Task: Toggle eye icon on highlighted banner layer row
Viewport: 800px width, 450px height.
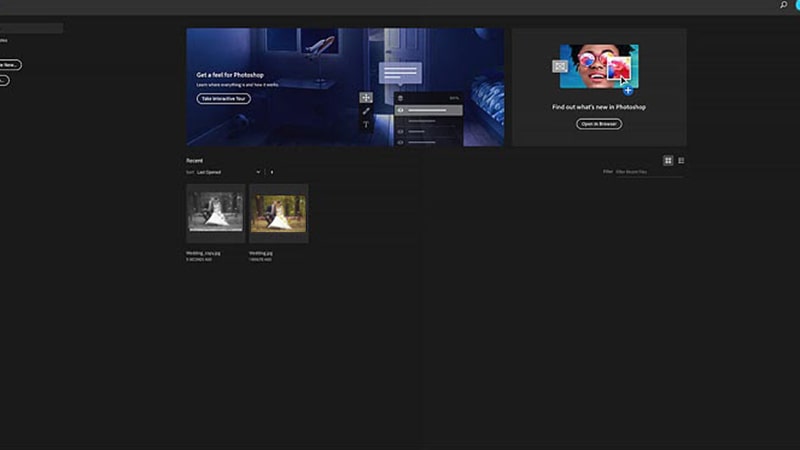Action: [401, 110]
